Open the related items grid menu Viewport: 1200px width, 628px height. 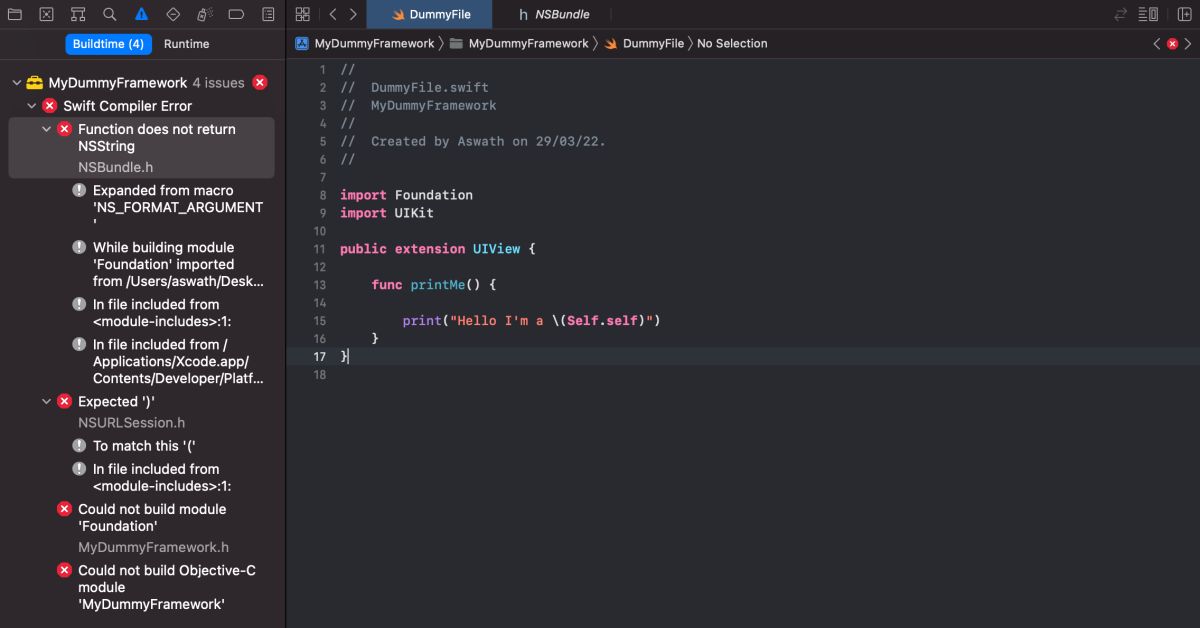coord(303,15)
